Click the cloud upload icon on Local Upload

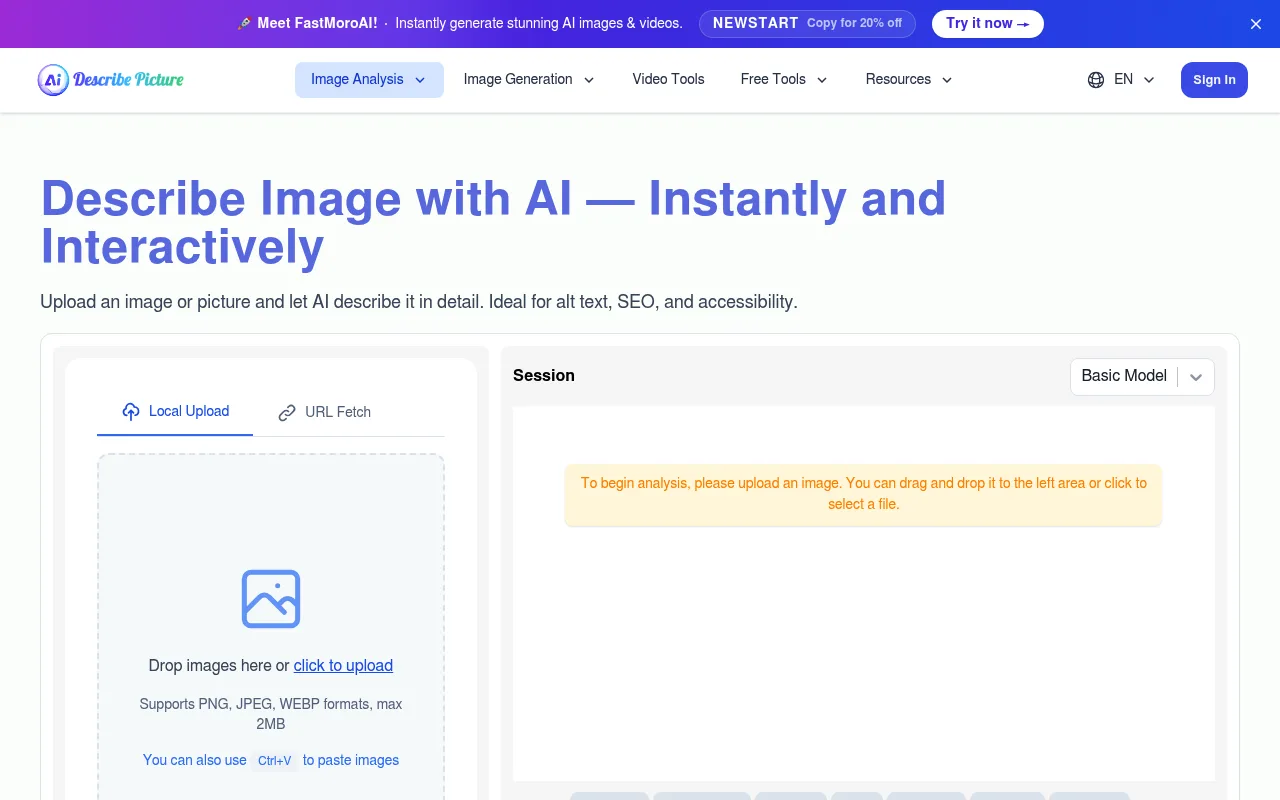click(131, 412)
